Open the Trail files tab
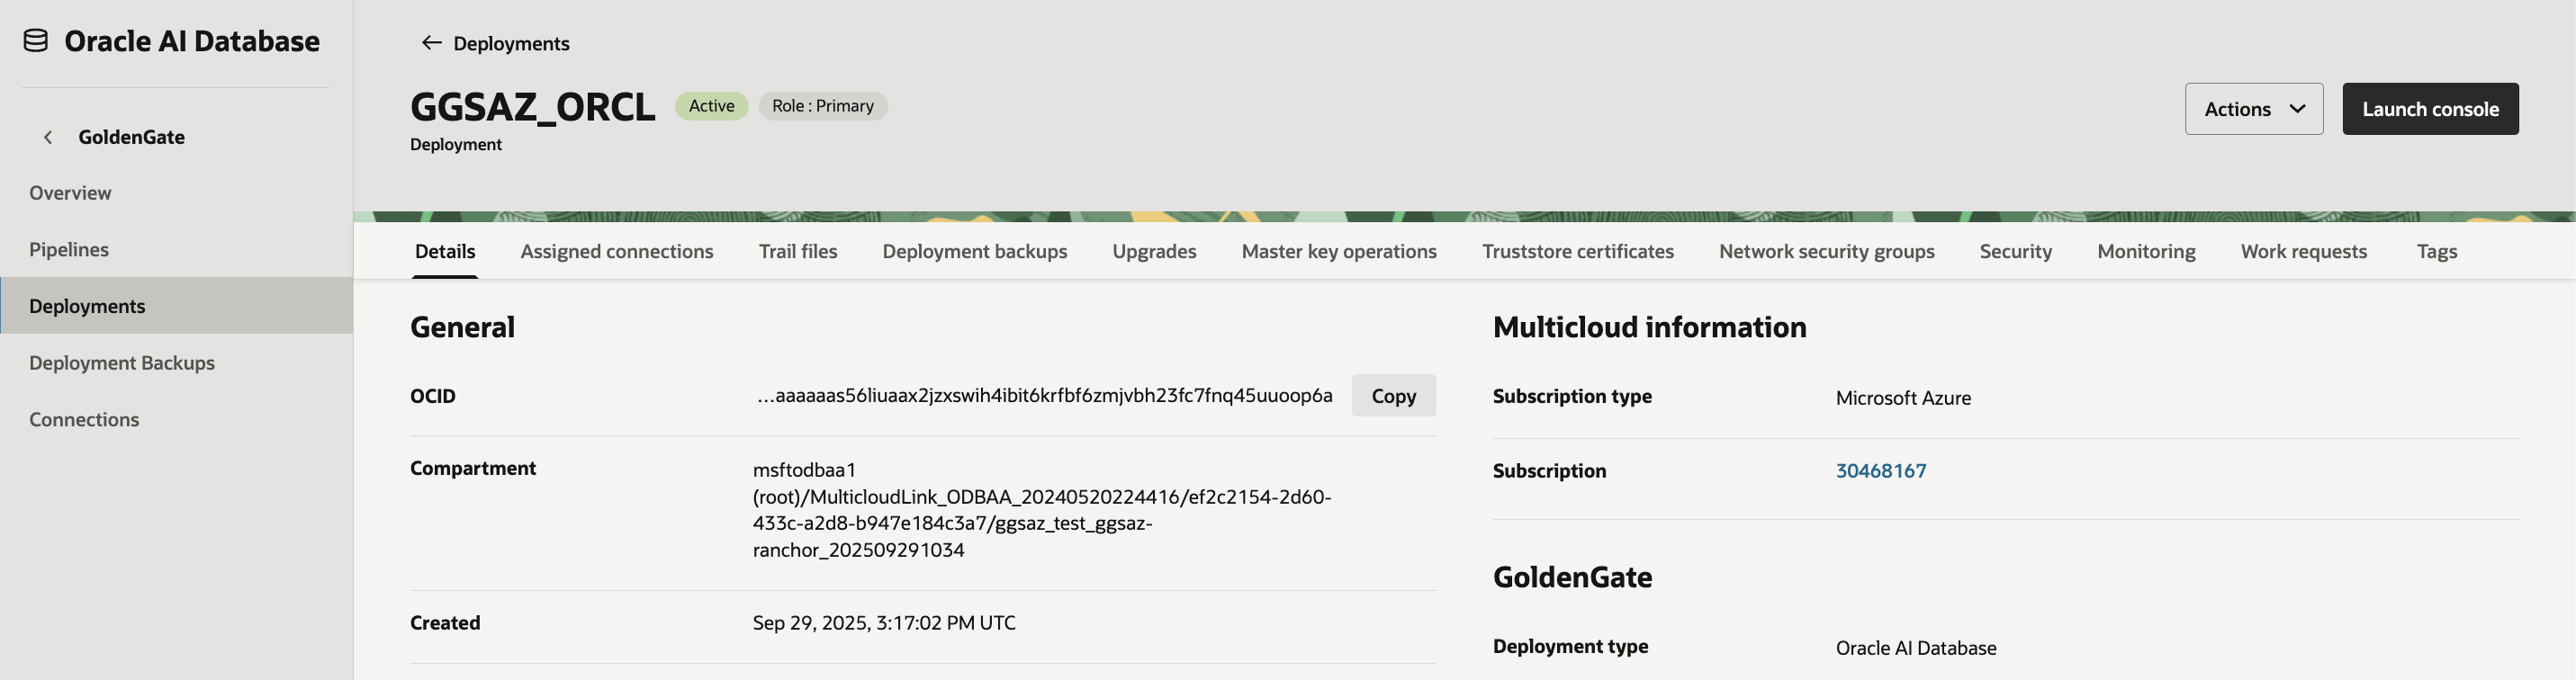Screen dimensions: 2576x680 tap(797, 251)
